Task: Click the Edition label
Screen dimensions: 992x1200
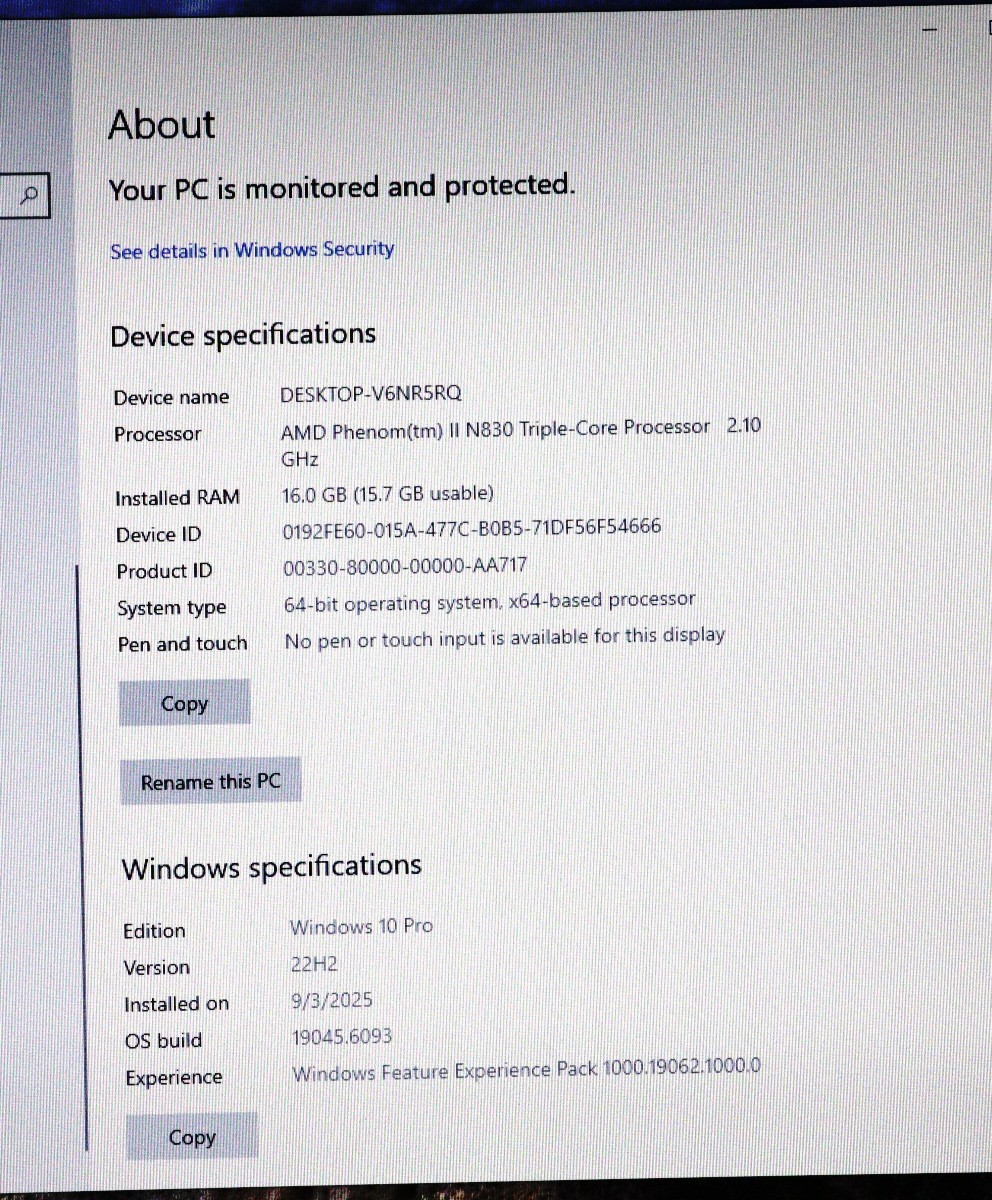Action: [154, 931]
